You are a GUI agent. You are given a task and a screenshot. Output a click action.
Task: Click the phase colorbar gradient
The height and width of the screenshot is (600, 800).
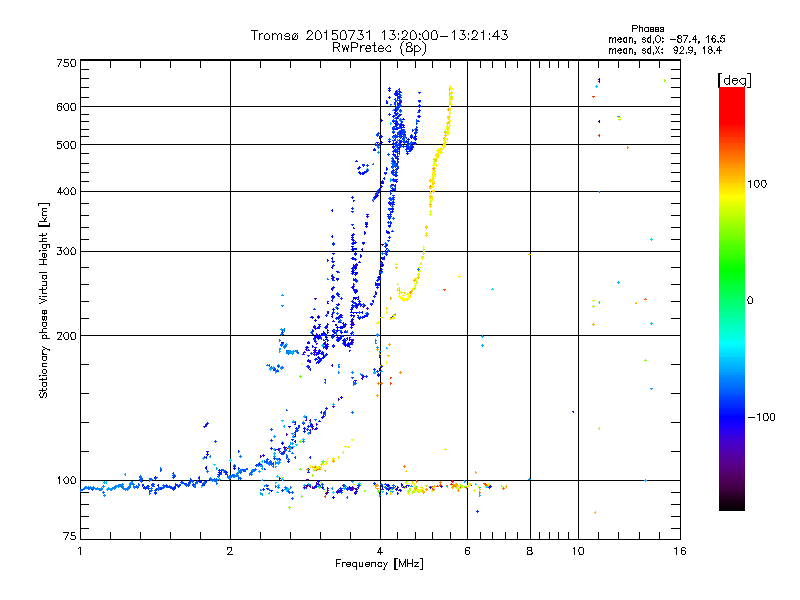[x=732, y=298]
